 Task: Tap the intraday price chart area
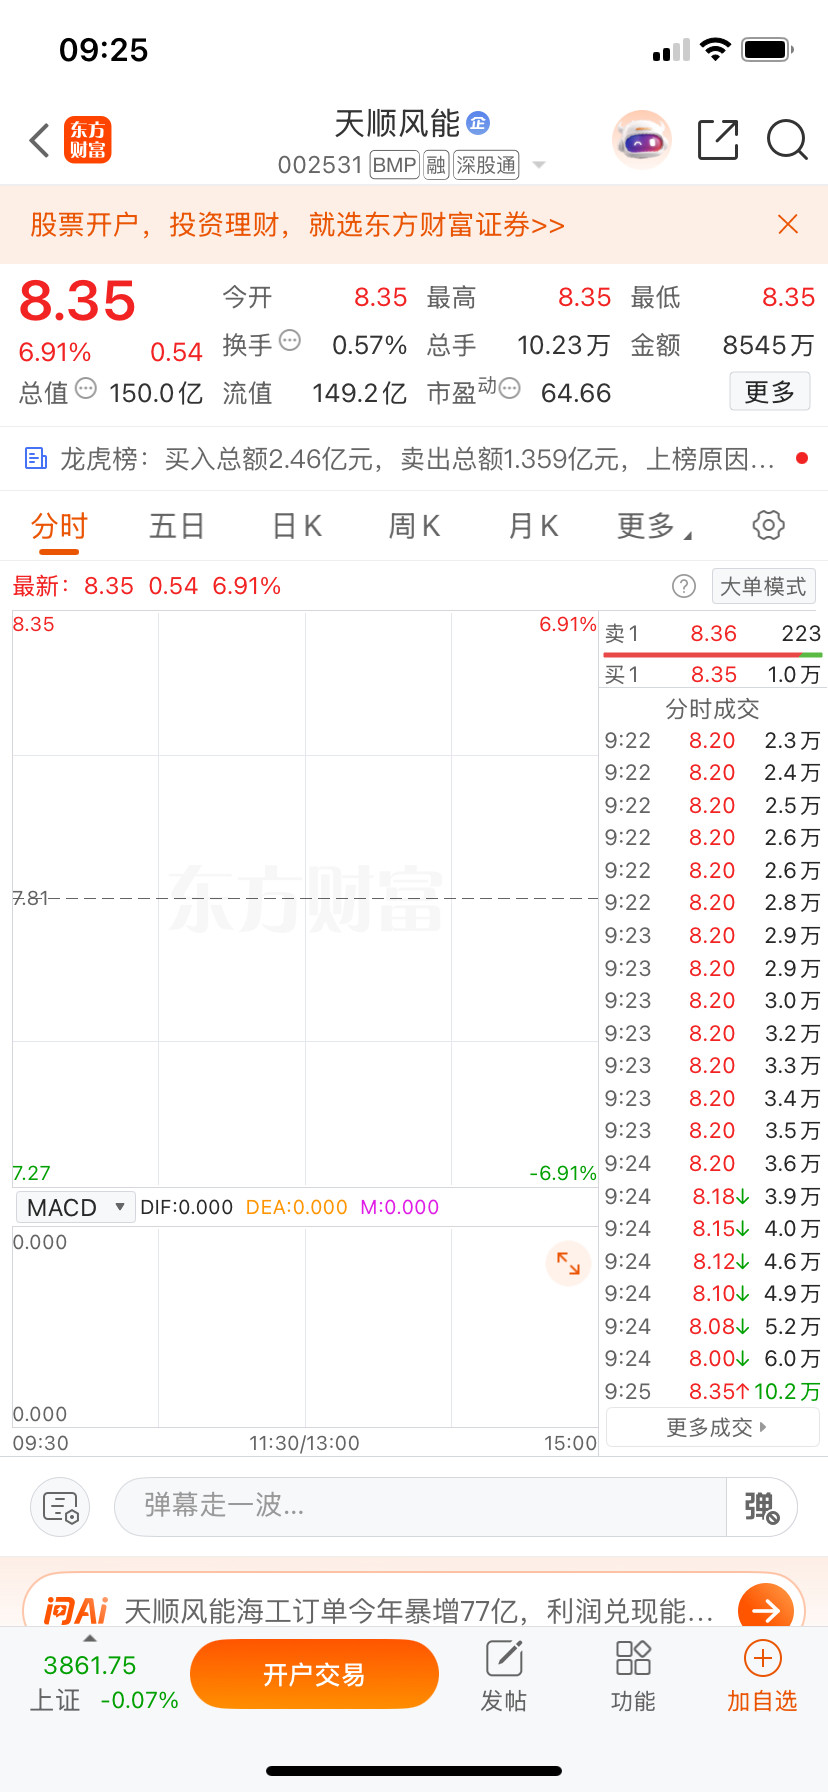pyautogui.click(x=305, y=898)
